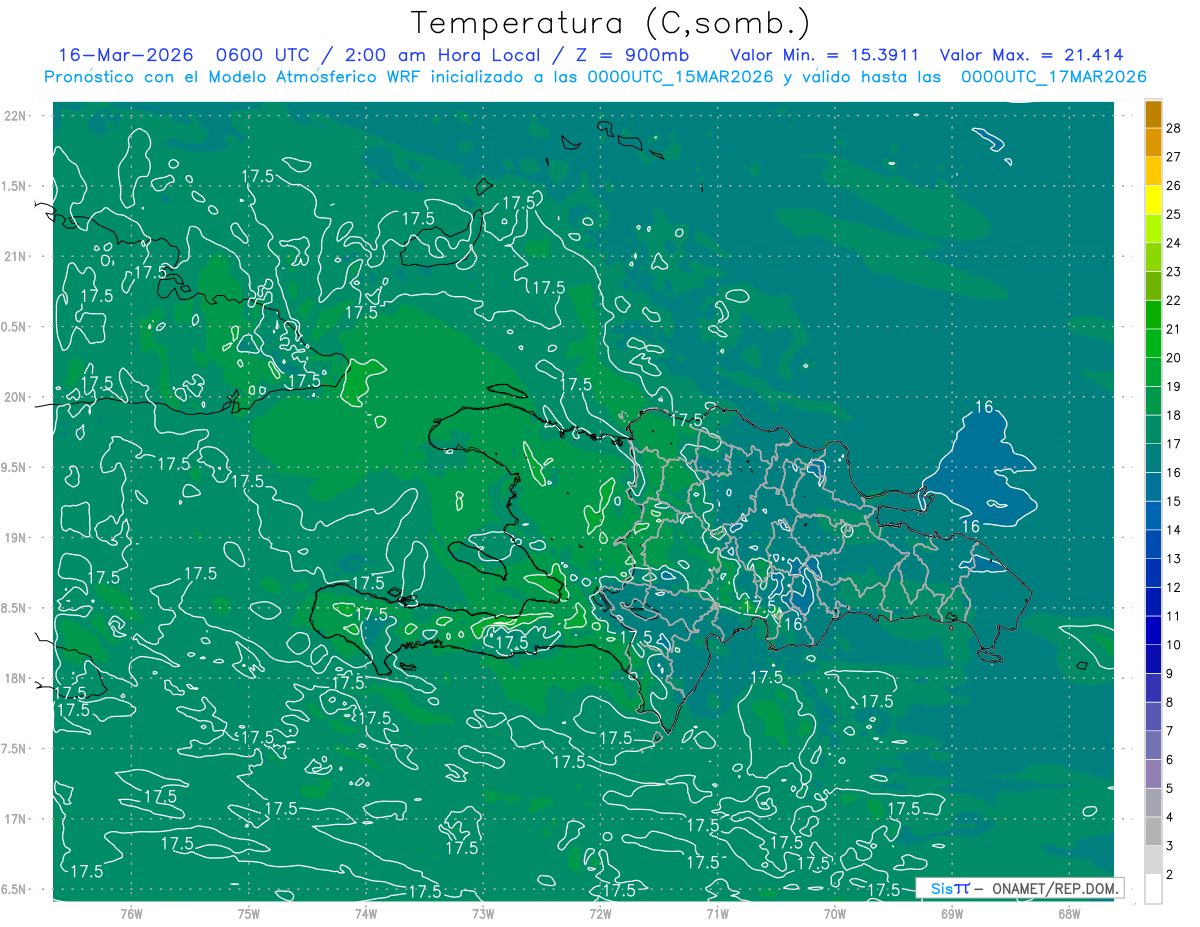Viewport: 1200px width, 927px height.
Task: Click the '22N' latitude axis label
Action: point(16,116)
